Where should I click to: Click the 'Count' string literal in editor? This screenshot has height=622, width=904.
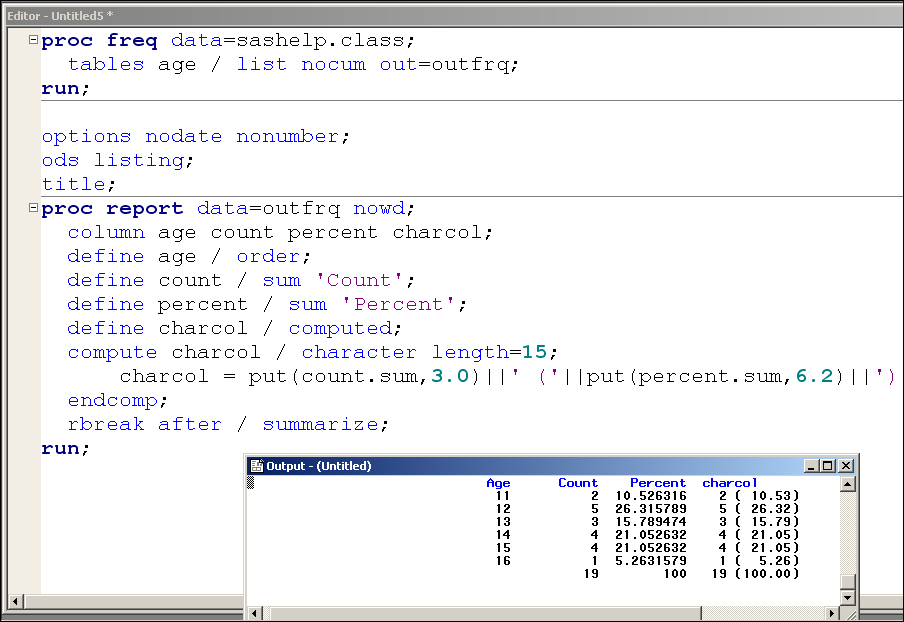359,280
